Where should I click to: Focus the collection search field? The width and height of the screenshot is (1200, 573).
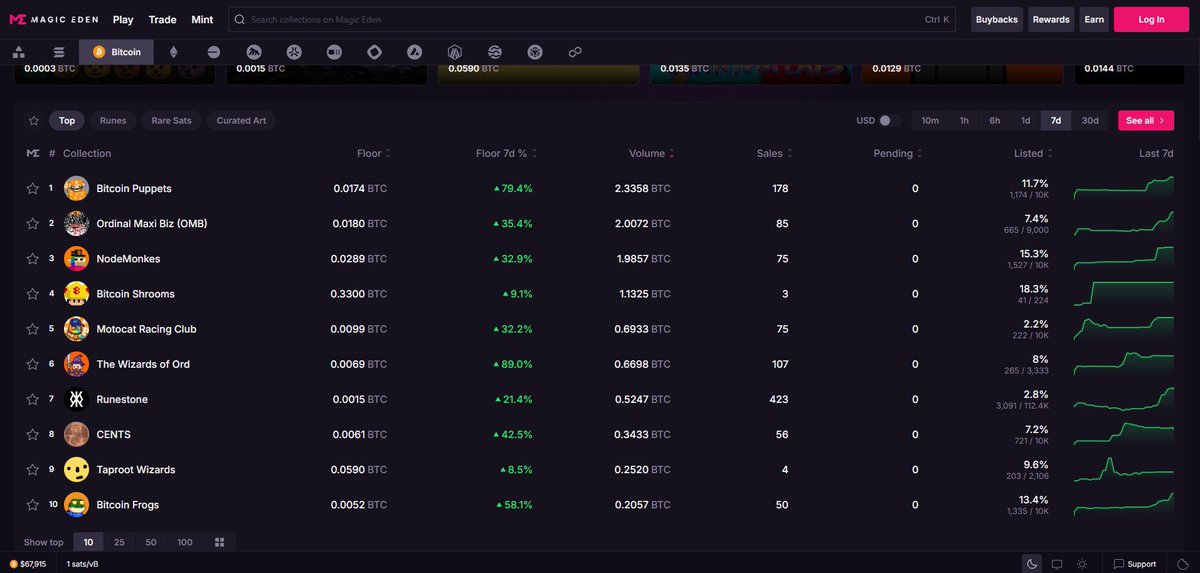[x=592, y=19]
